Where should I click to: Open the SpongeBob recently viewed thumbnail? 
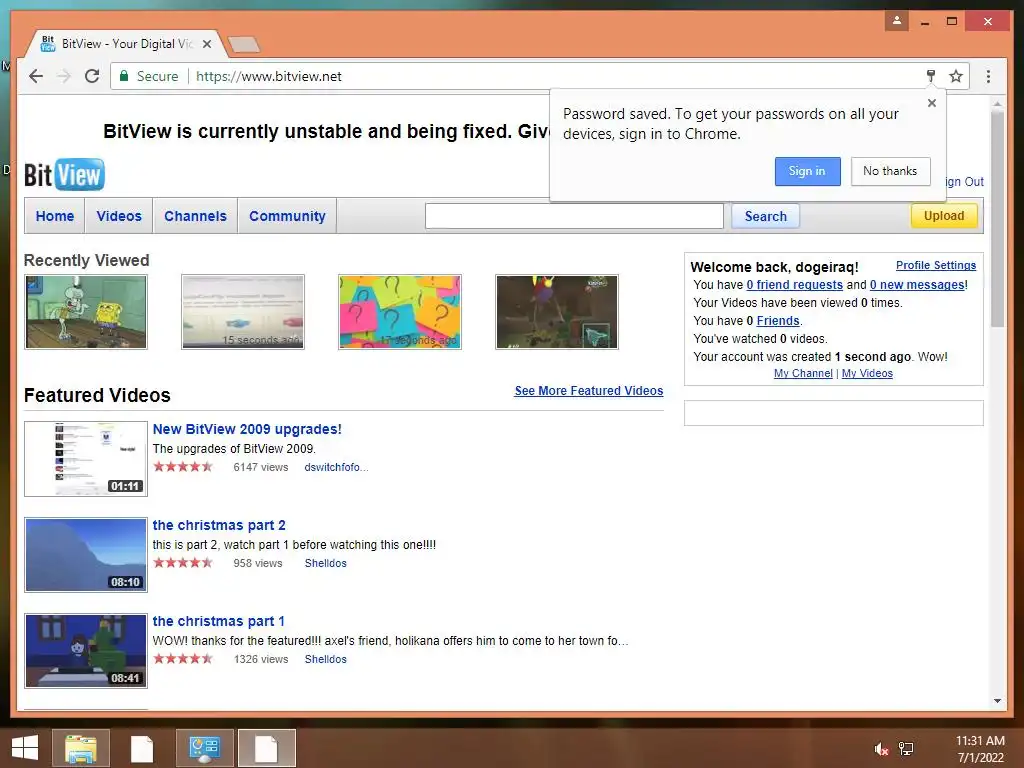(86, 312)
